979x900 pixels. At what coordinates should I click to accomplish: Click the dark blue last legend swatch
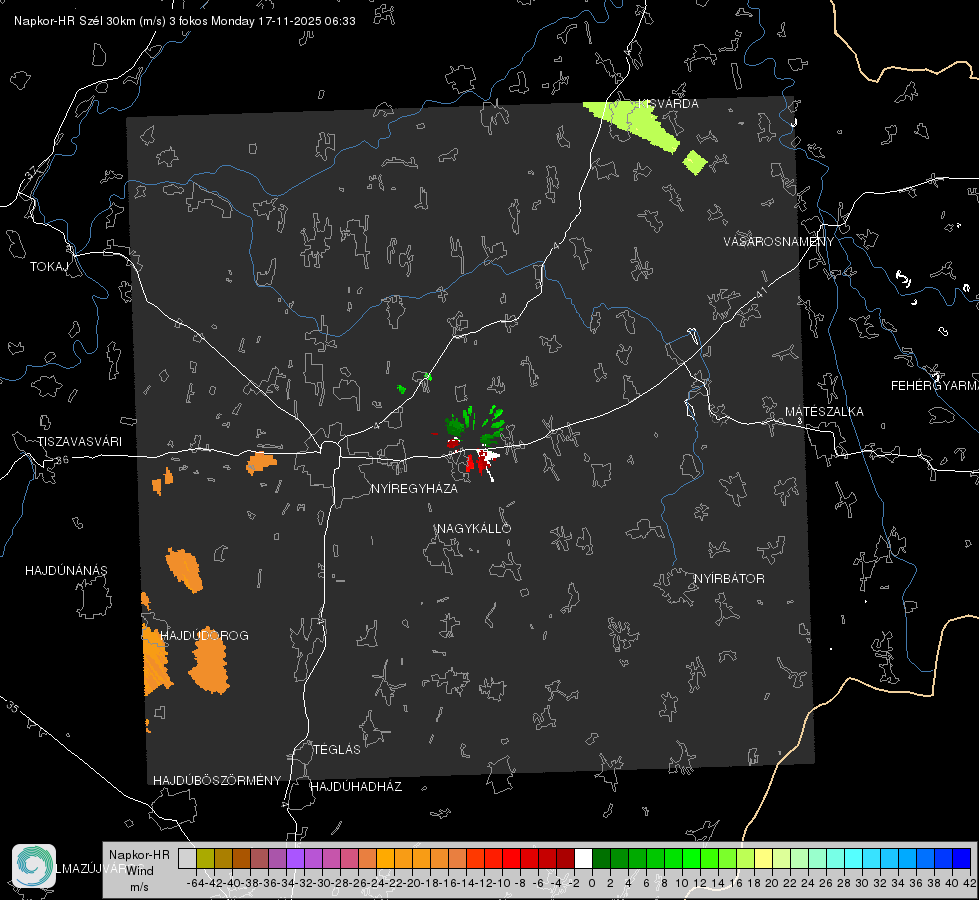[x=962, y=858]
